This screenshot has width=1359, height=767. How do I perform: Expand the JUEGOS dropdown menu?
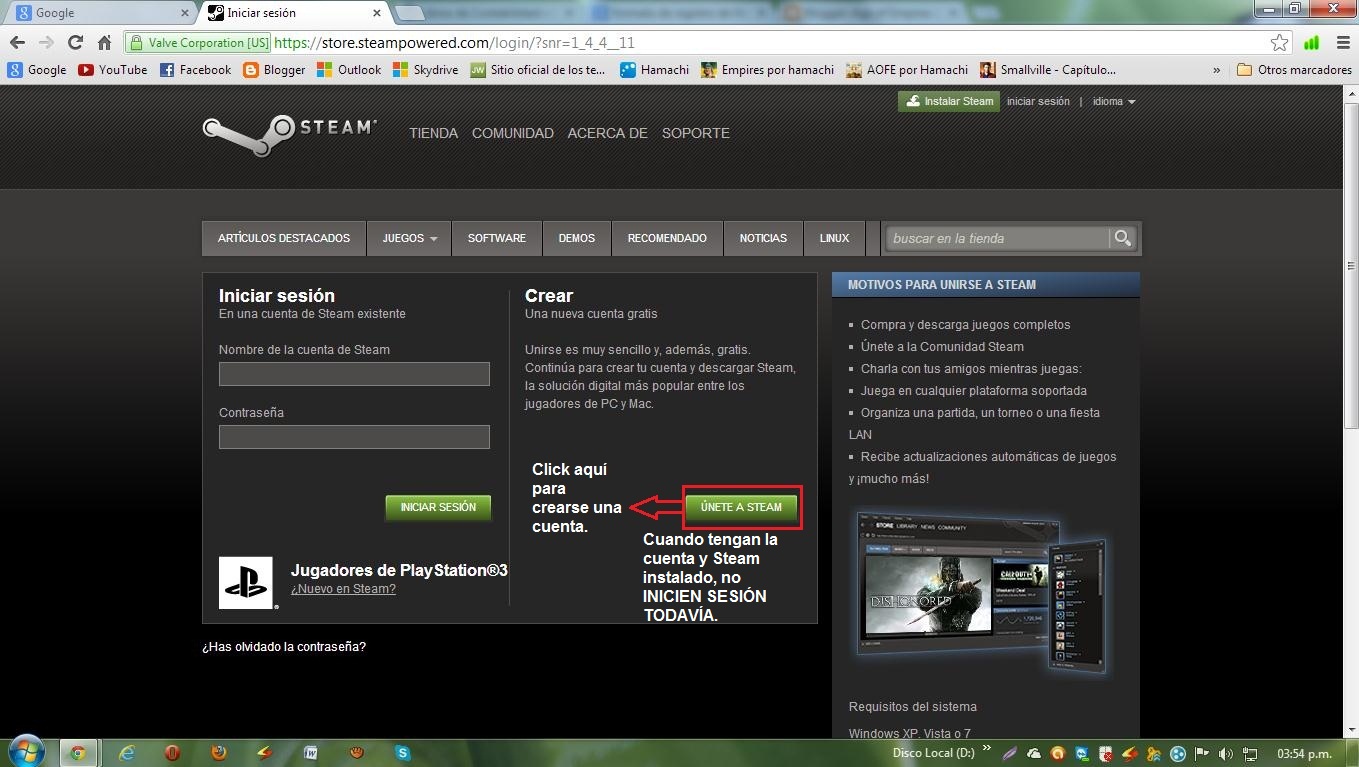[x=409, y=238]
